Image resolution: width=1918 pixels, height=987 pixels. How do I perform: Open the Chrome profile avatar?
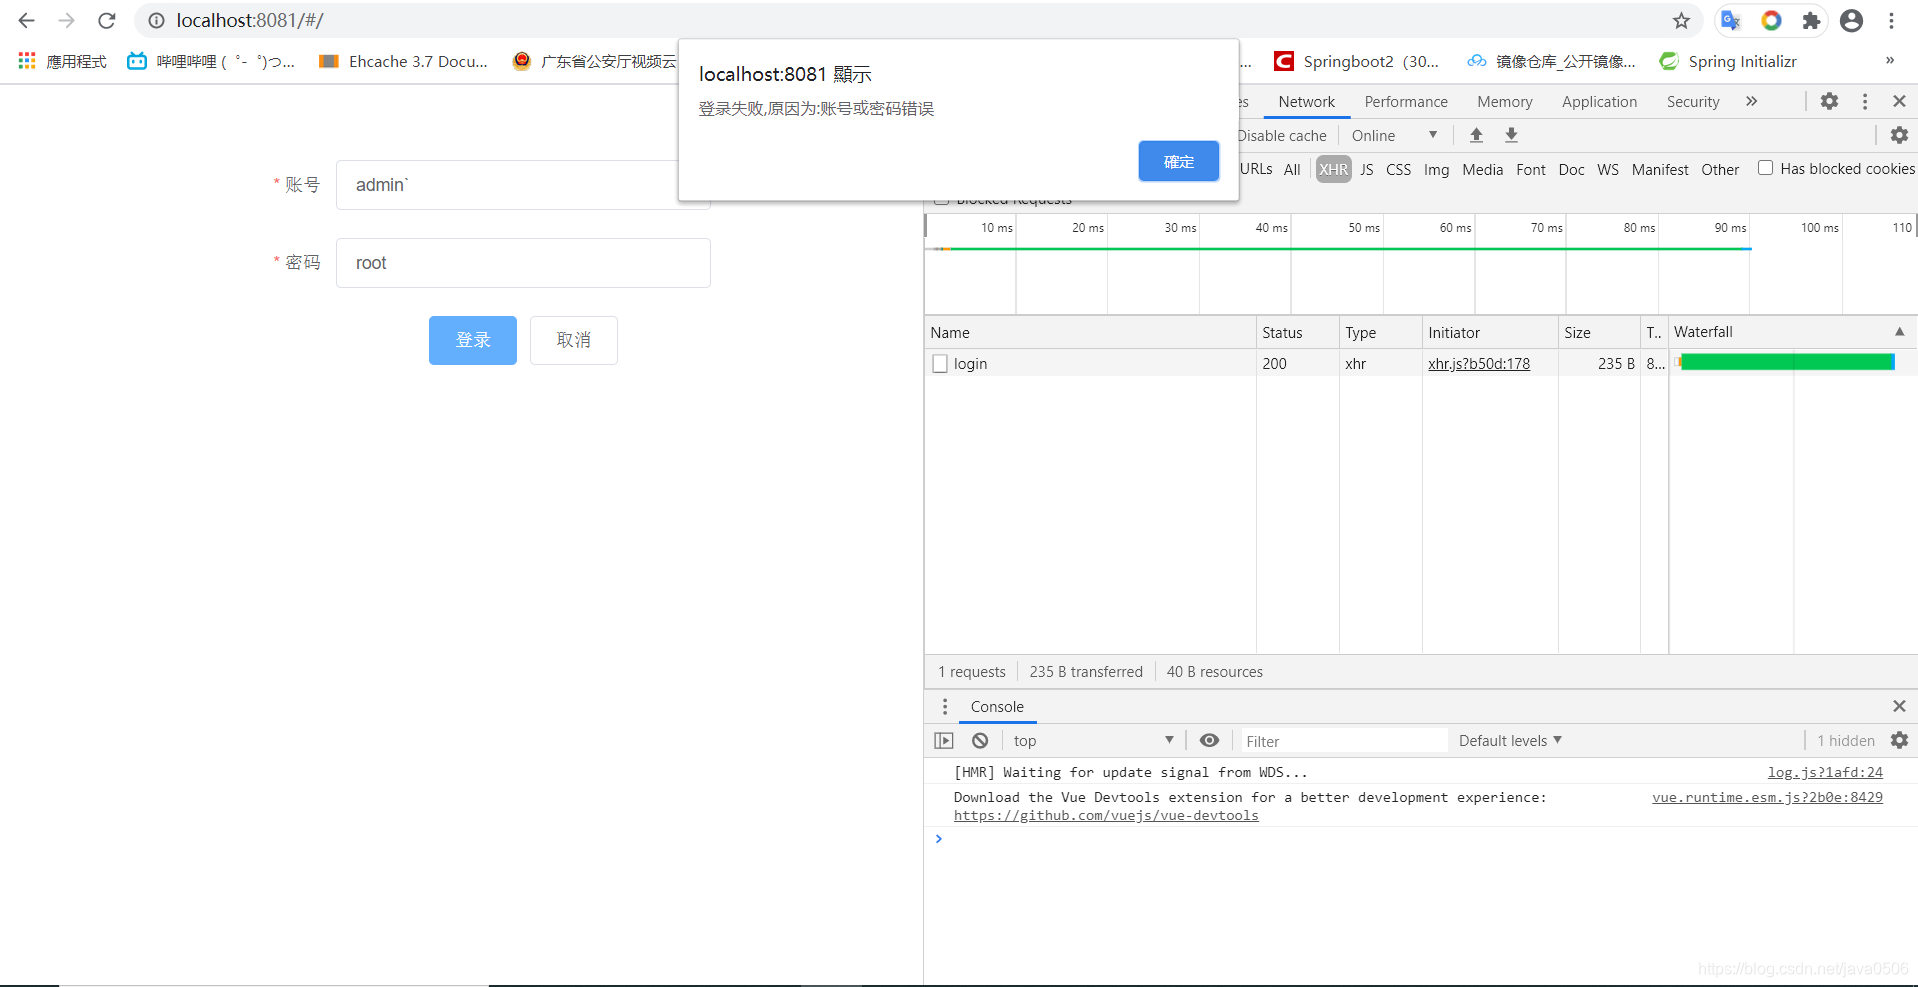click(x=1851, y=20)
